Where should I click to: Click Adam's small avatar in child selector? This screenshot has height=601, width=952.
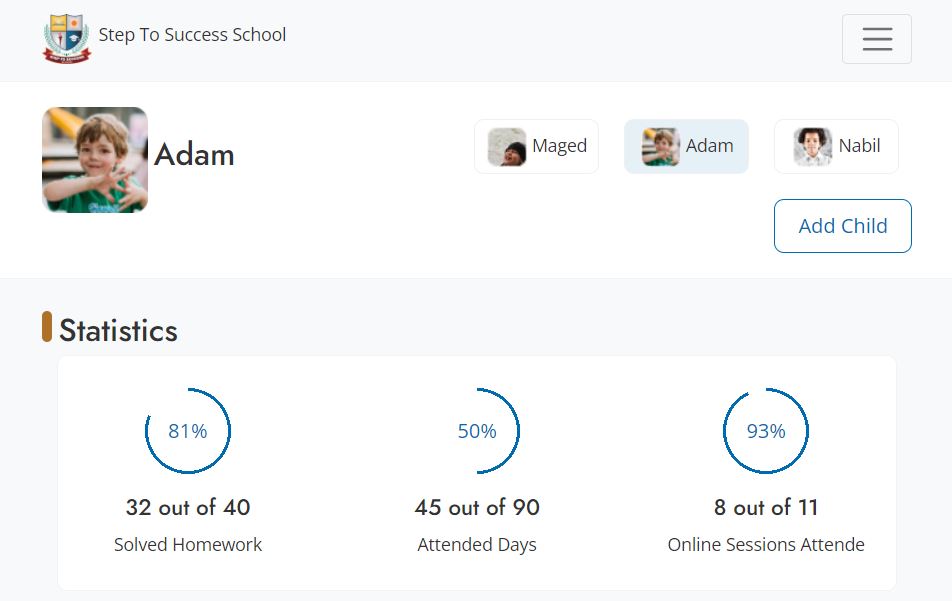[661, 147]
